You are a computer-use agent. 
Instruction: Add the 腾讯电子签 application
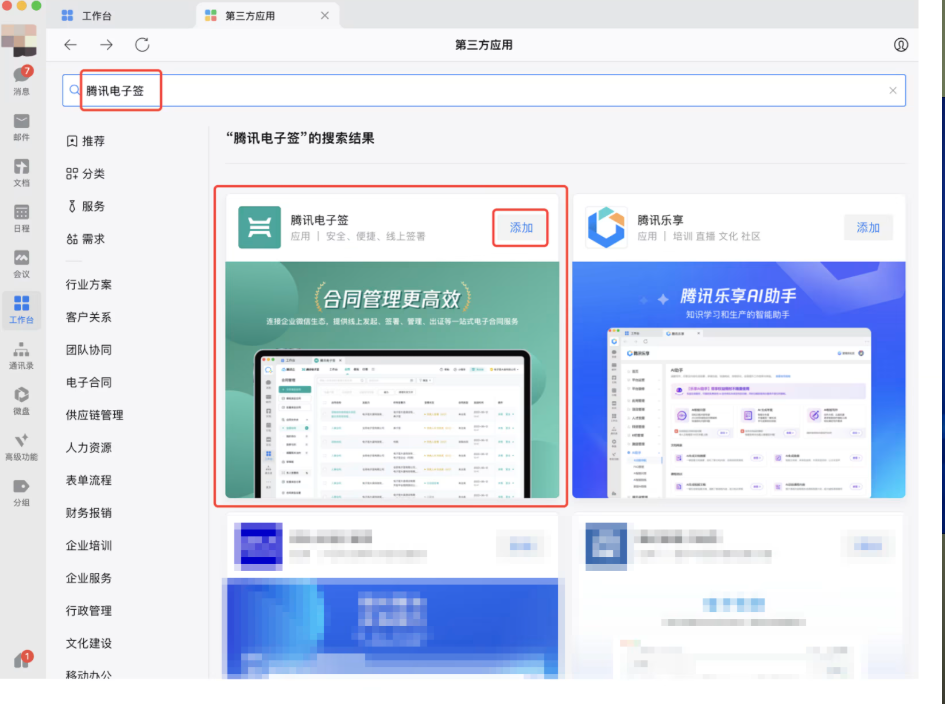pyautogui.click(x=521, y=228)
